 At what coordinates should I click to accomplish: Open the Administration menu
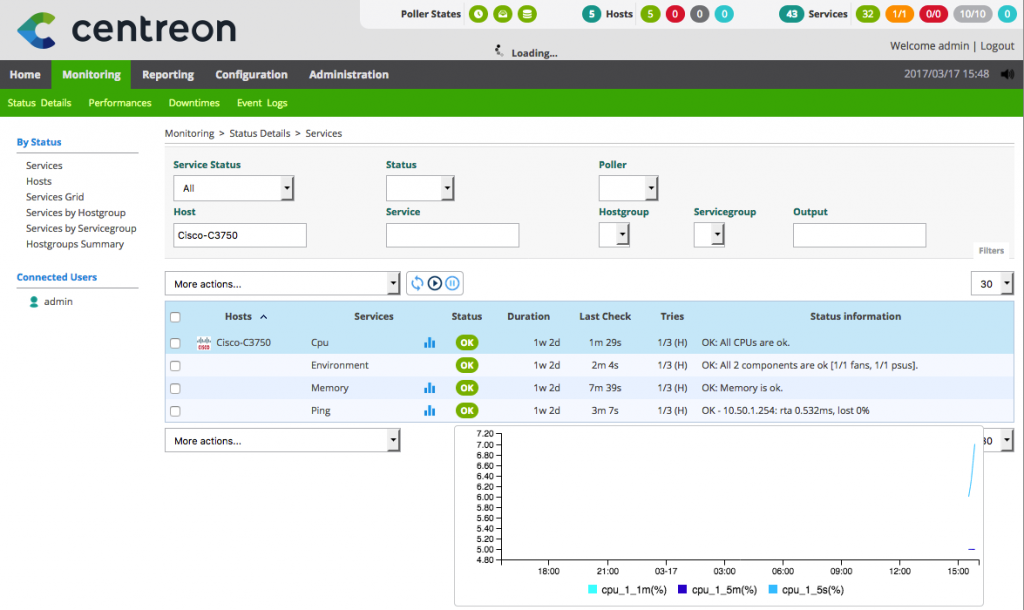349,74
